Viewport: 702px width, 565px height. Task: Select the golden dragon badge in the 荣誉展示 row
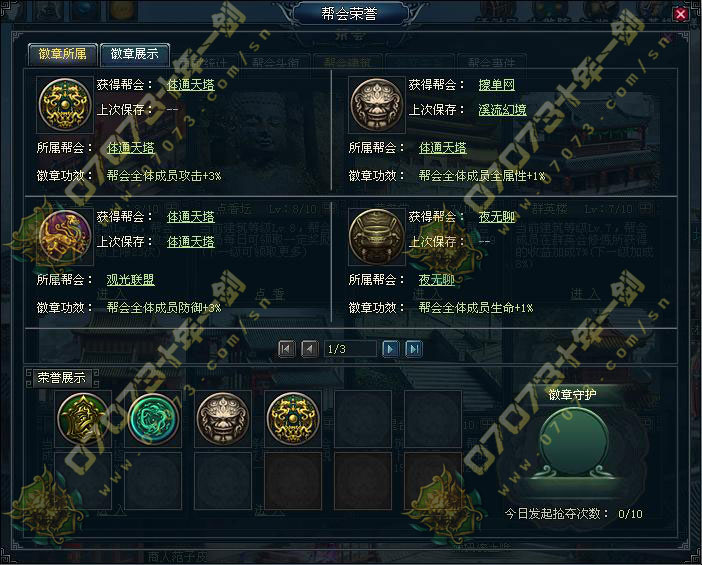(x=293, y=419)
